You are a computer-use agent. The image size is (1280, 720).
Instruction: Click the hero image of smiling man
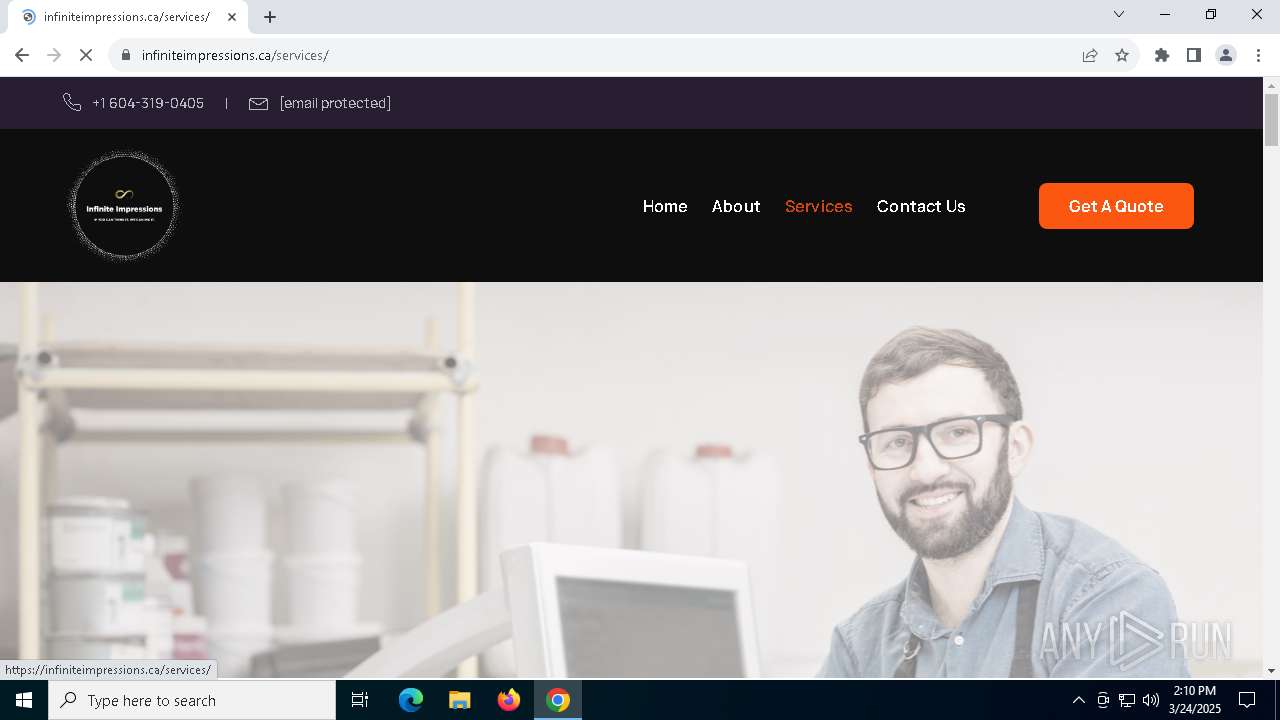pyautogui.click(x=631, y=481)
